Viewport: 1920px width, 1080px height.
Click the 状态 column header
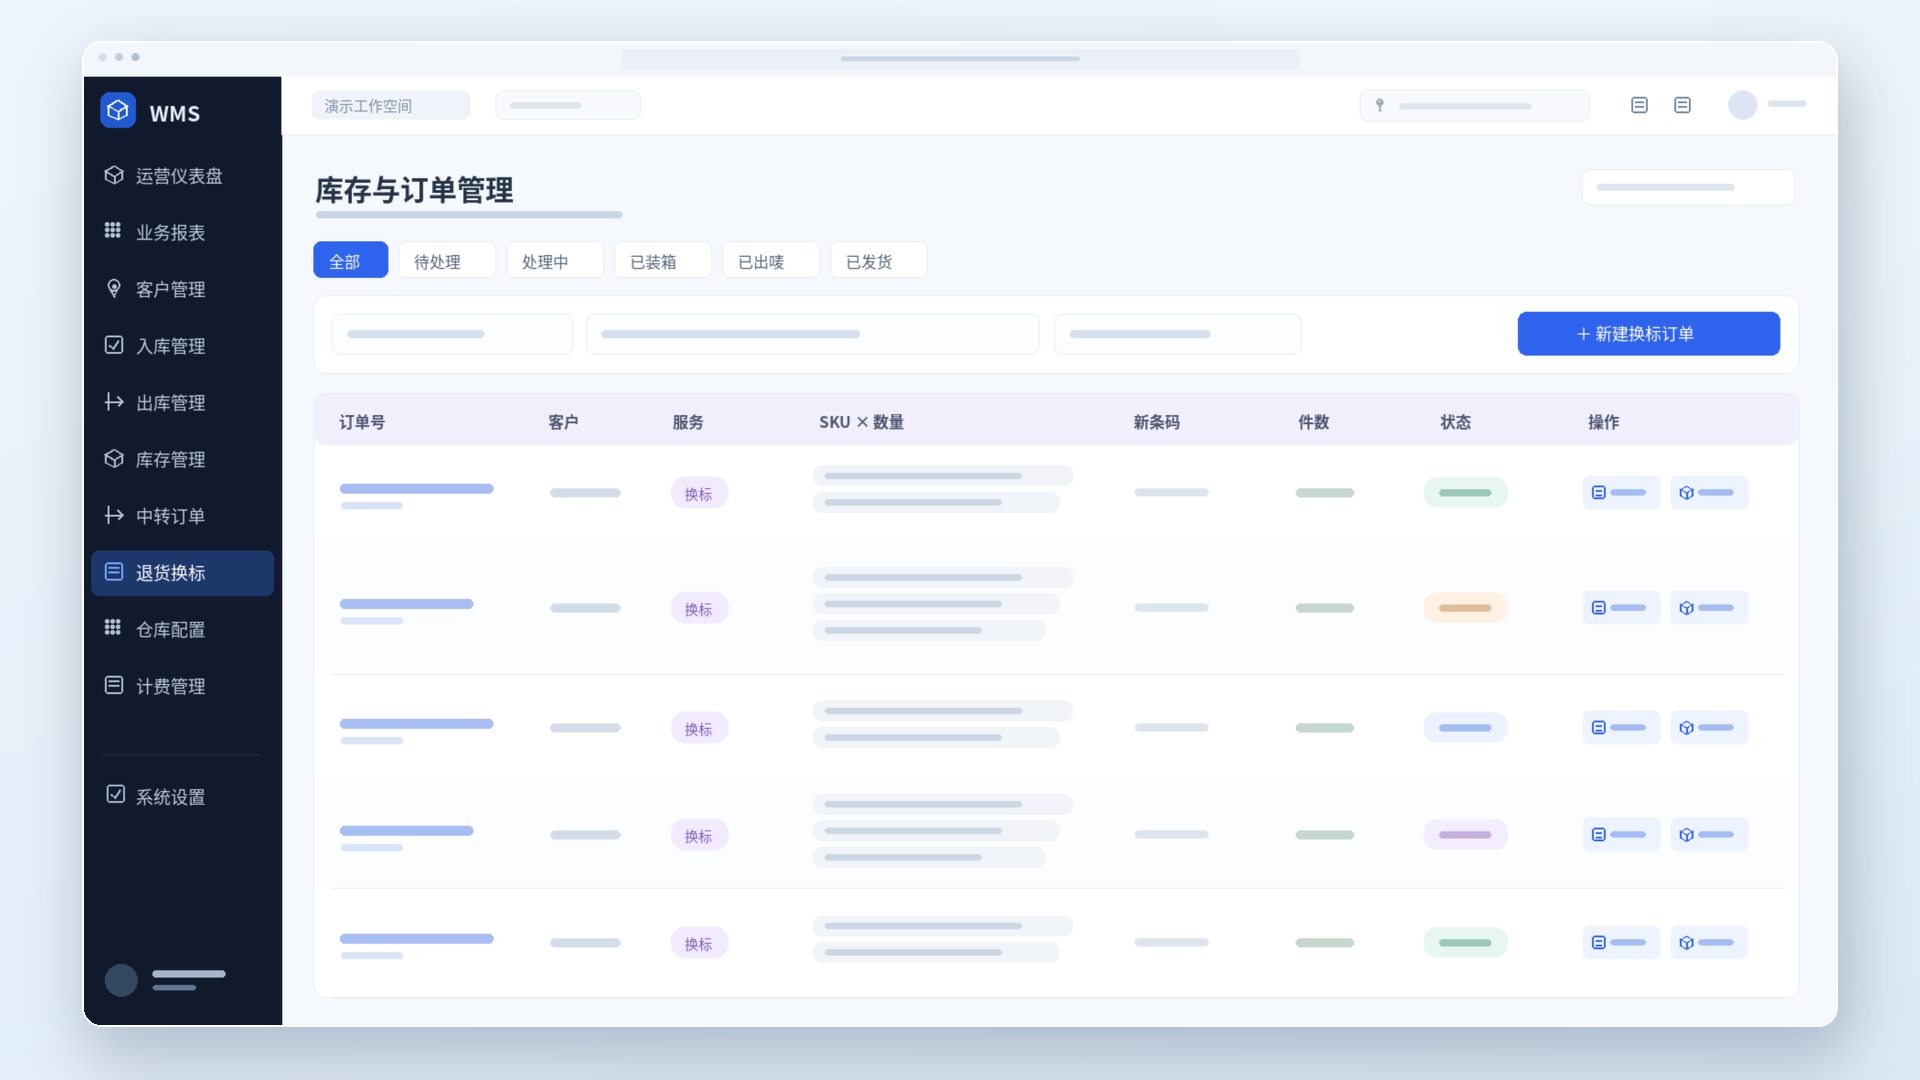[x=1455, y=422]
